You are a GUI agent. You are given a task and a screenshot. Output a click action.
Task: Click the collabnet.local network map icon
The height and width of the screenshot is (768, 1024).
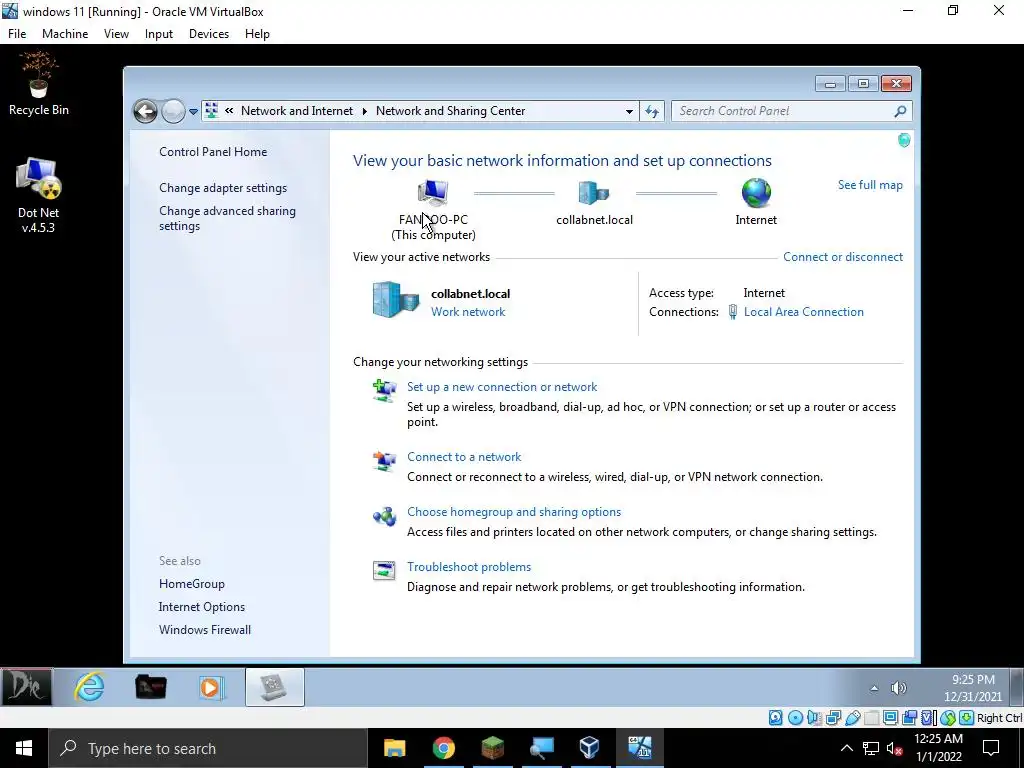click(594, 193)
